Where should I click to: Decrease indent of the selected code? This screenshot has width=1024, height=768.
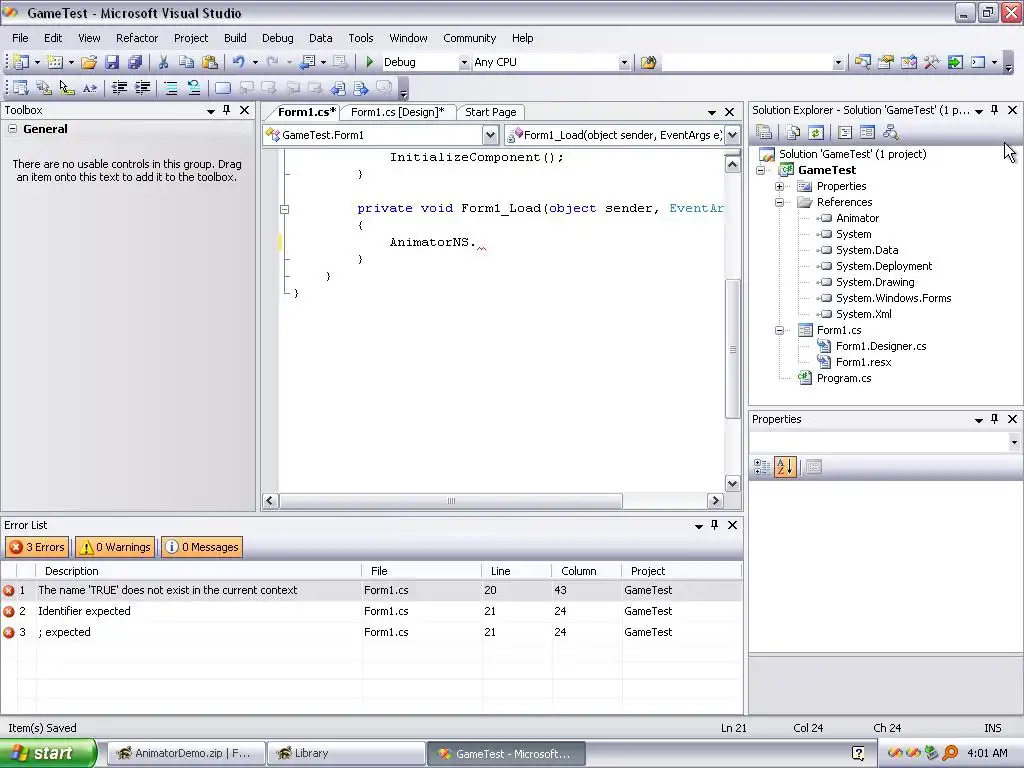pyautogui.click(x=119, y=88)
